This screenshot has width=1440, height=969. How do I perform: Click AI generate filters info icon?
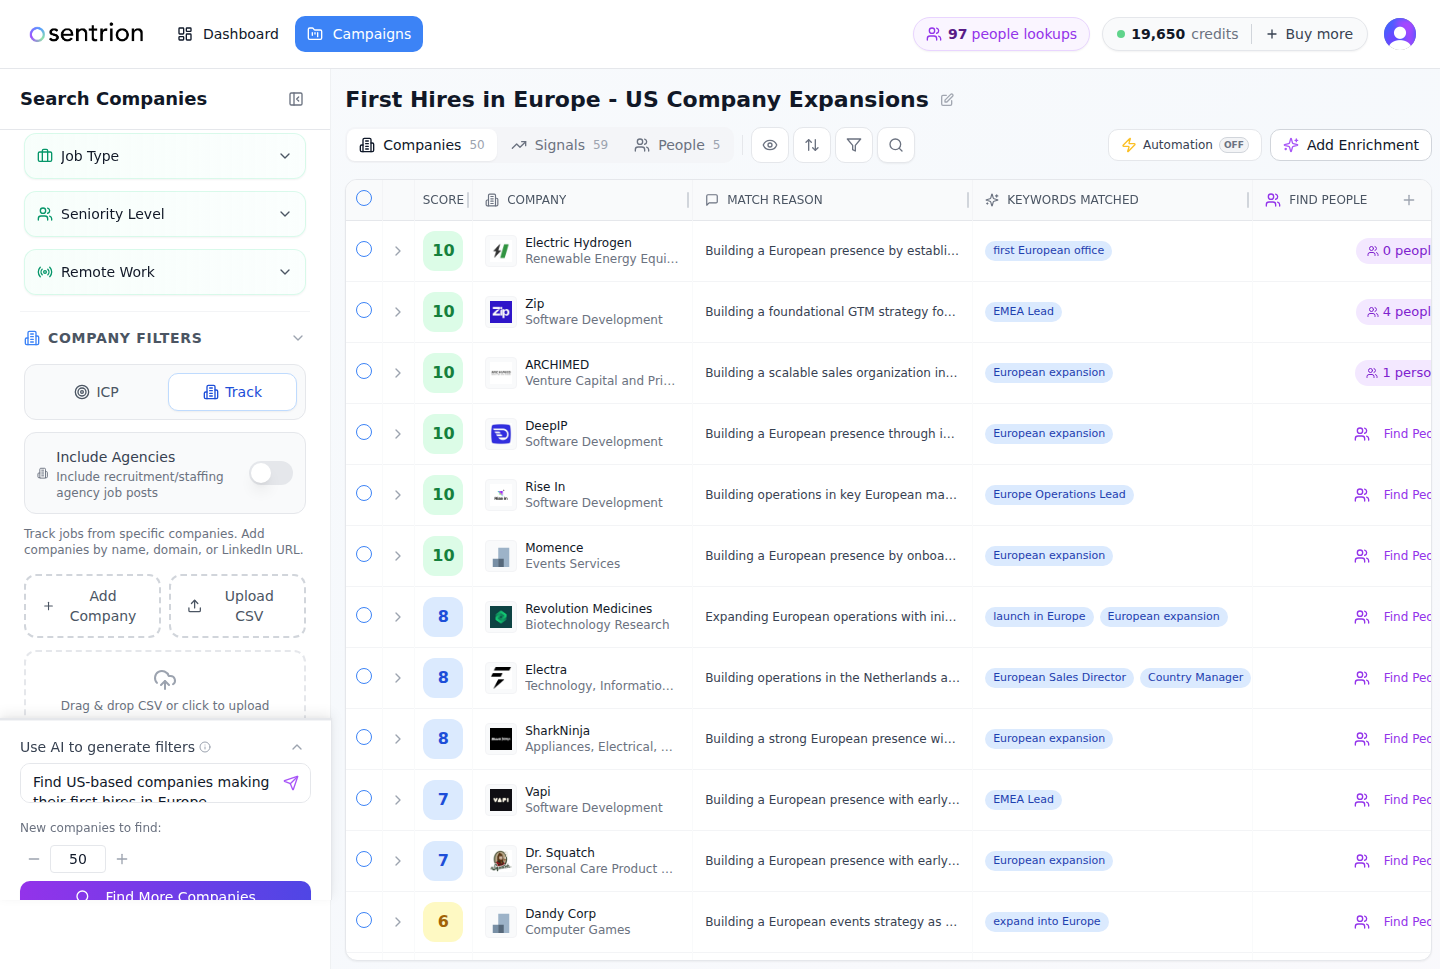click(x=205, y=747)
